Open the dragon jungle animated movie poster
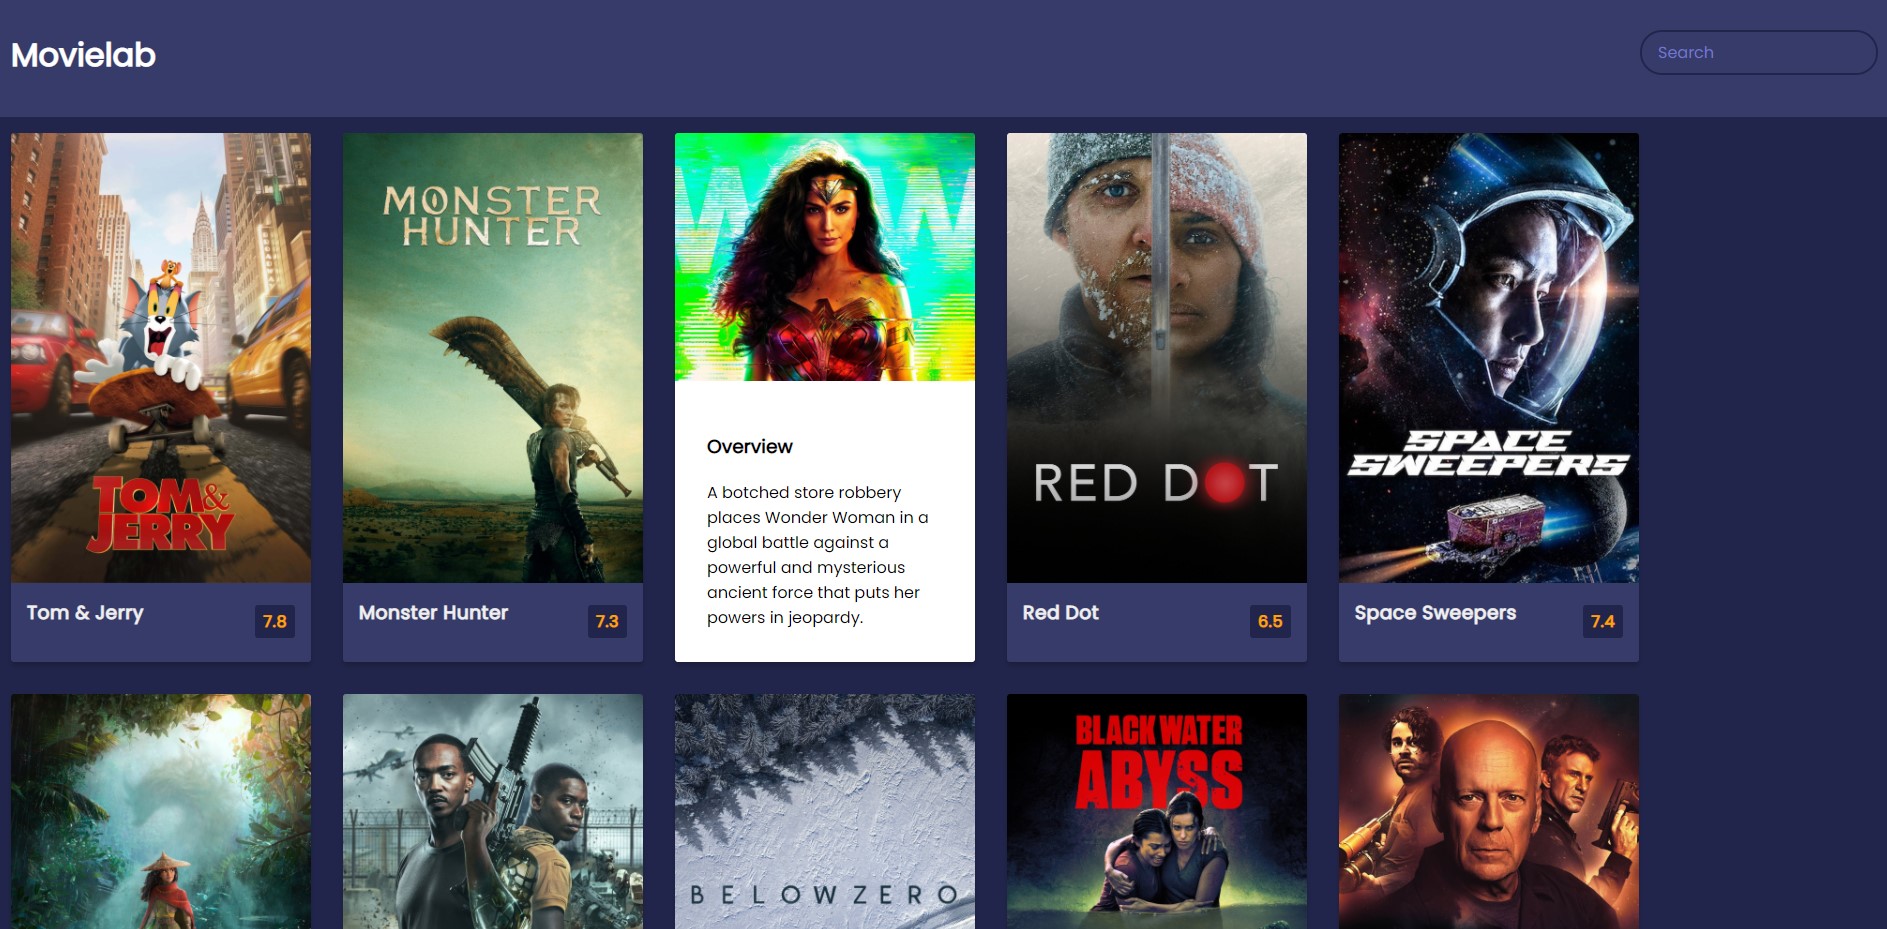The width and height of the screenshot is (1887, 929). pos(161,811)
